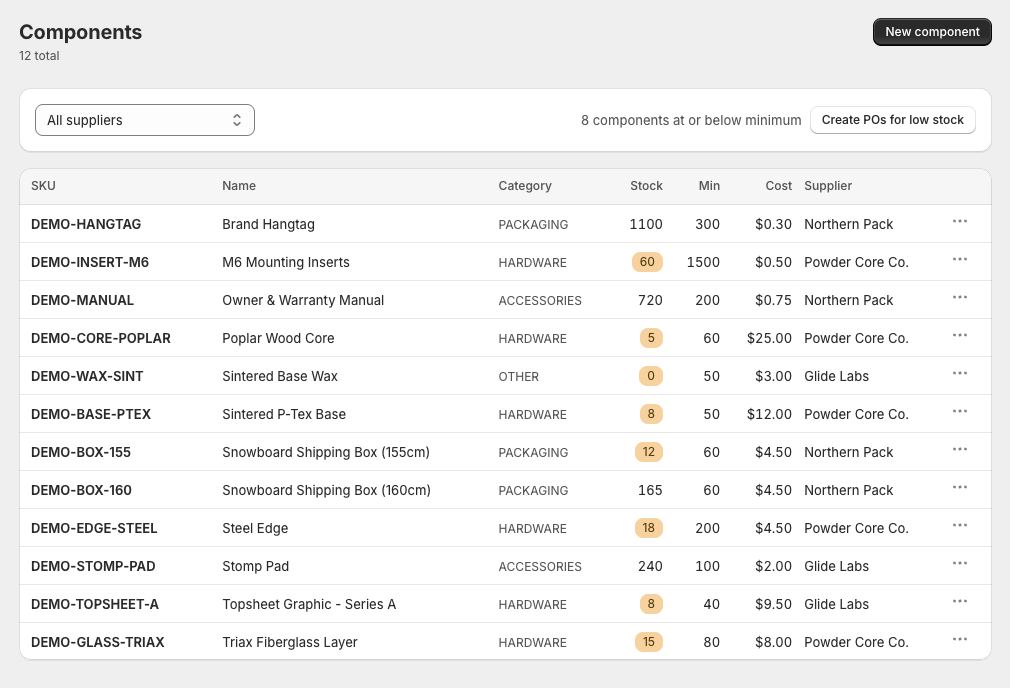Click the Sintered P-Tex Base name
The width and height of the screenshot is (1010, 688).
(284, 414)
